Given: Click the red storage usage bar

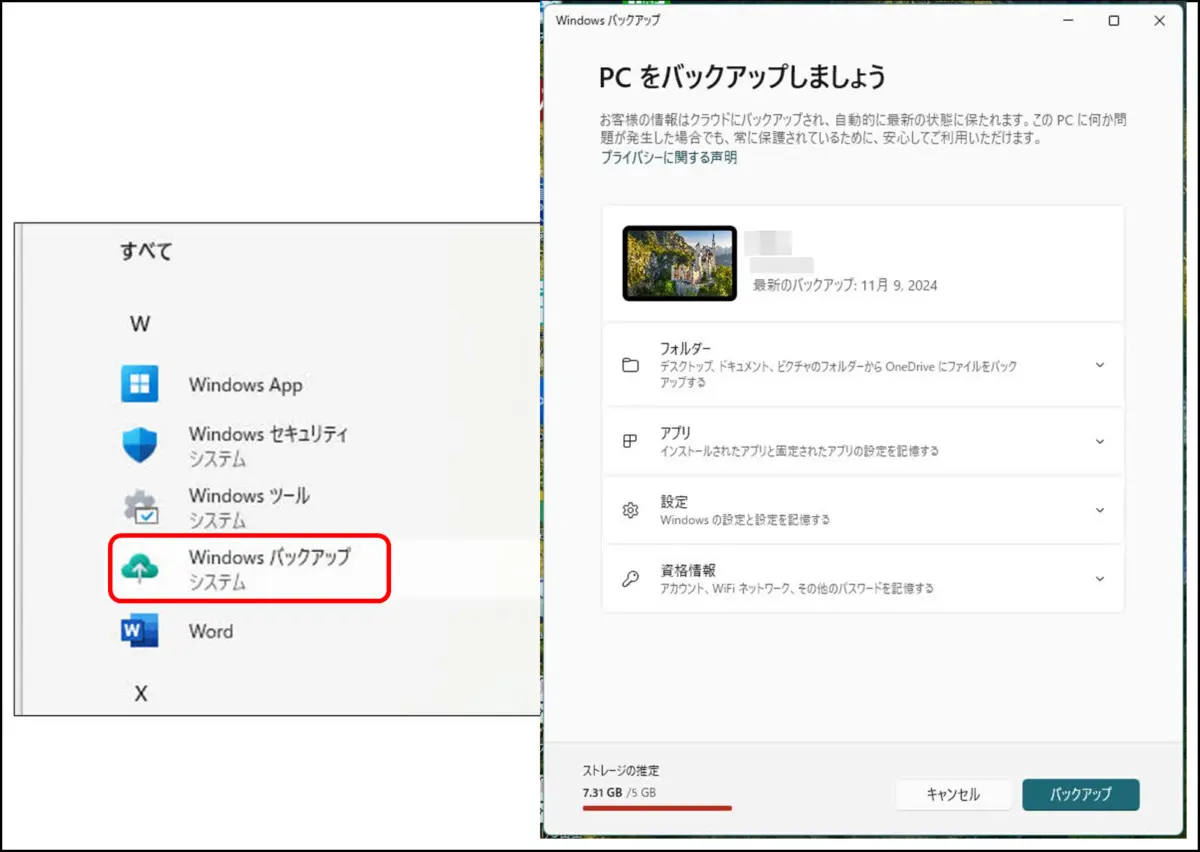Looking at the screenshot, I should click(x=657, y=809).
